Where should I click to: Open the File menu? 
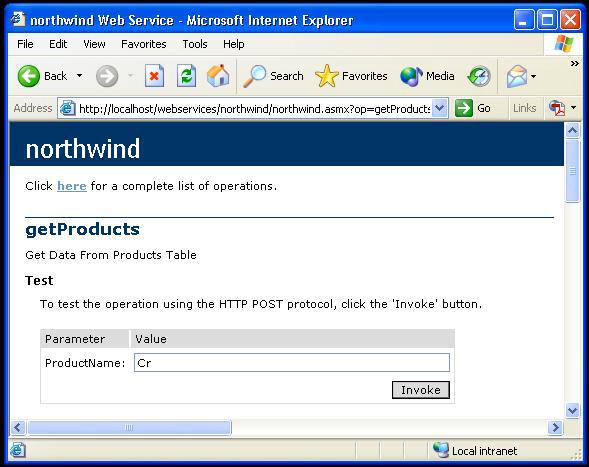point(25,44)
